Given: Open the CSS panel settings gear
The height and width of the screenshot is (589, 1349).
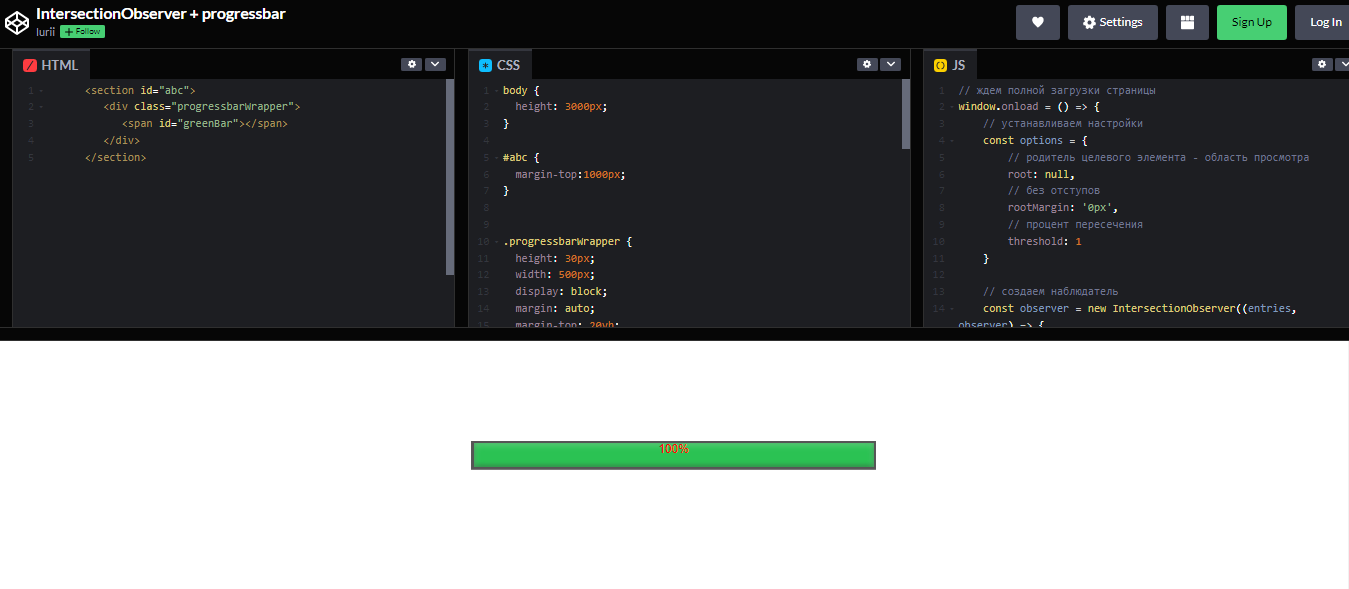Looking at the screenshot, I should (x=867, y=64).
